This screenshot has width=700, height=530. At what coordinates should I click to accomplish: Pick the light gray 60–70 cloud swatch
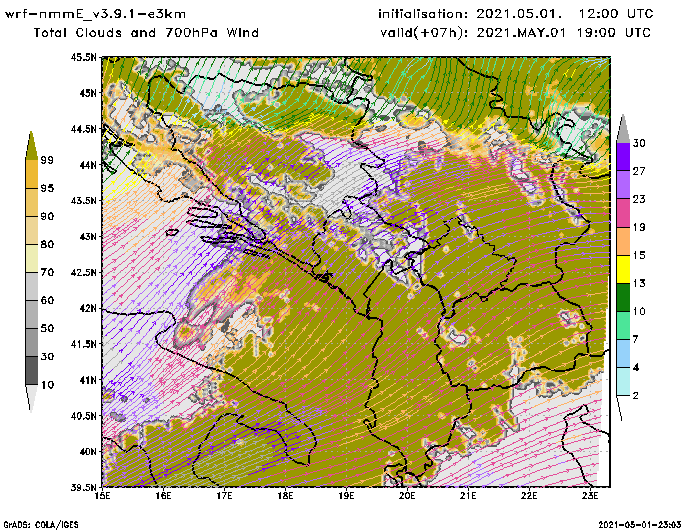(x=32, y=287)
